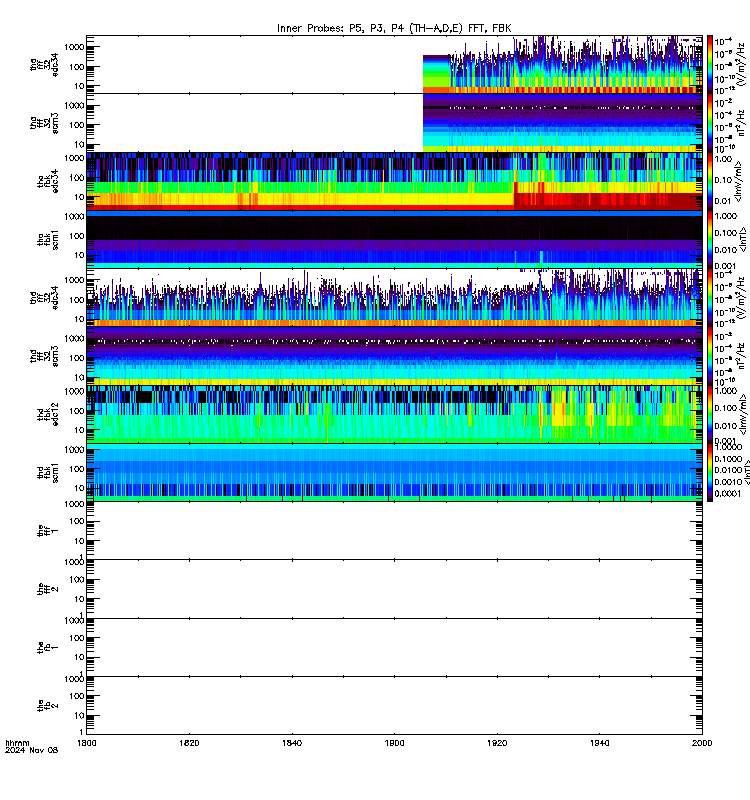The height and width of the screenshot is (800, 750).
Task: Click the nT²/Hz unit label of tha fff scm3
Action: [741, 123]
